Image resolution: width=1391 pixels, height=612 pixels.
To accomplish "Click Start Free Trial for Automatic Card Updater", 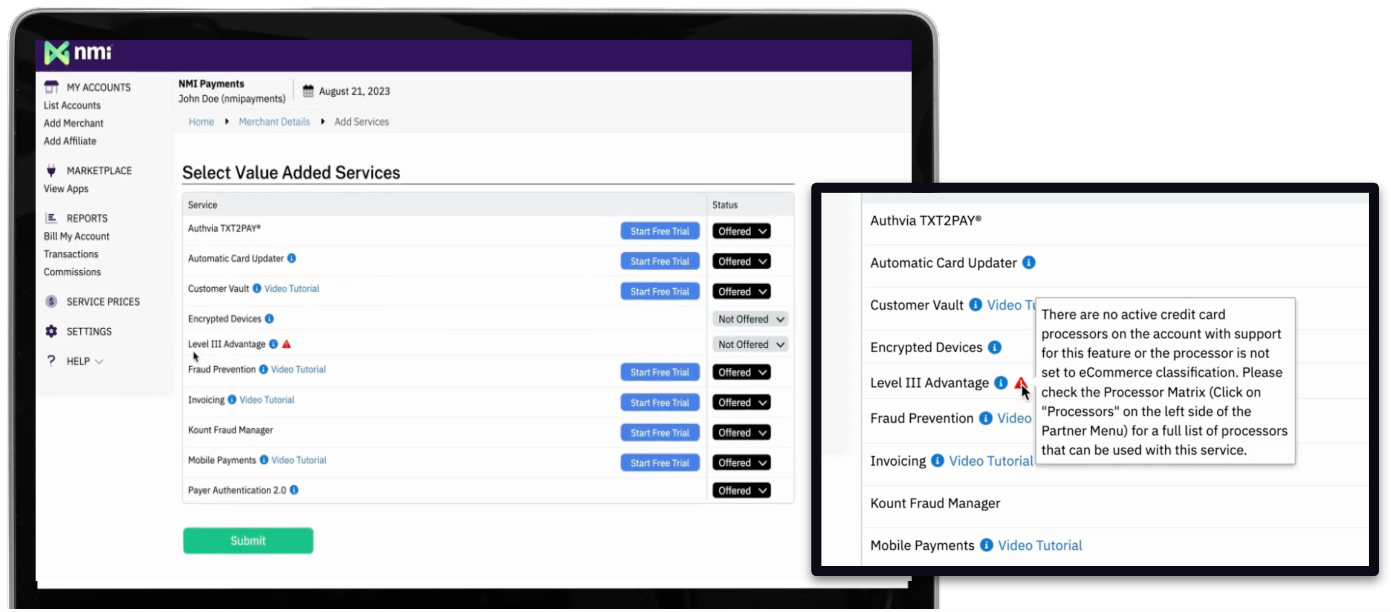I will click(660, 261).
